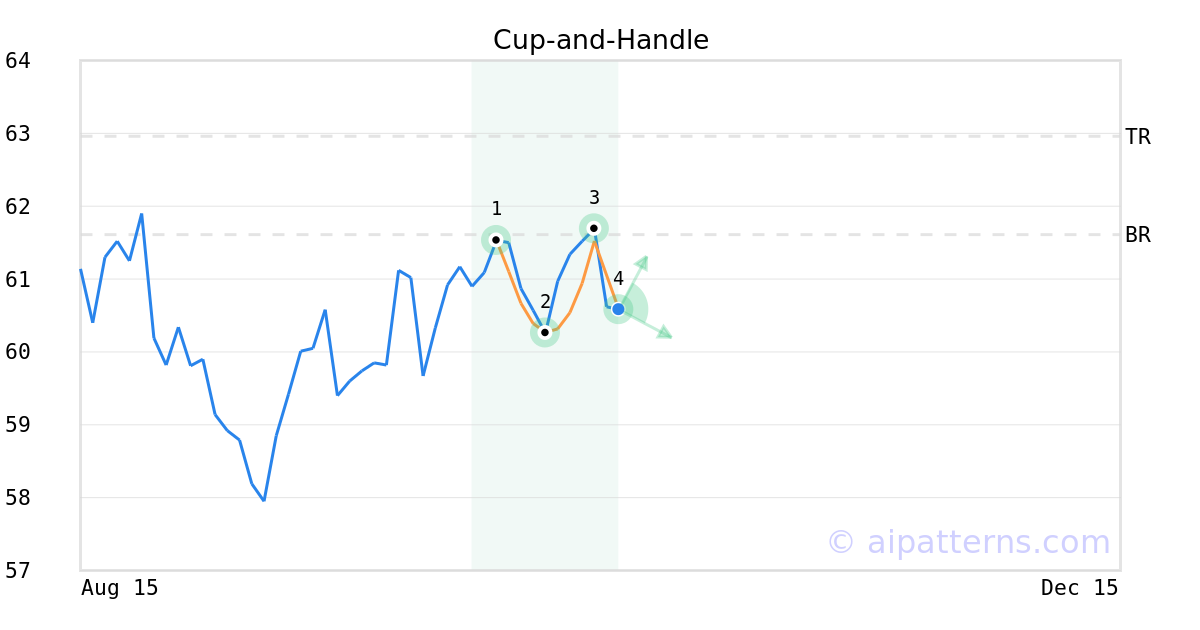Viewport: 1200px width, 630px height.
Task: Click the 64 price axis label
Action: point(18,61)
